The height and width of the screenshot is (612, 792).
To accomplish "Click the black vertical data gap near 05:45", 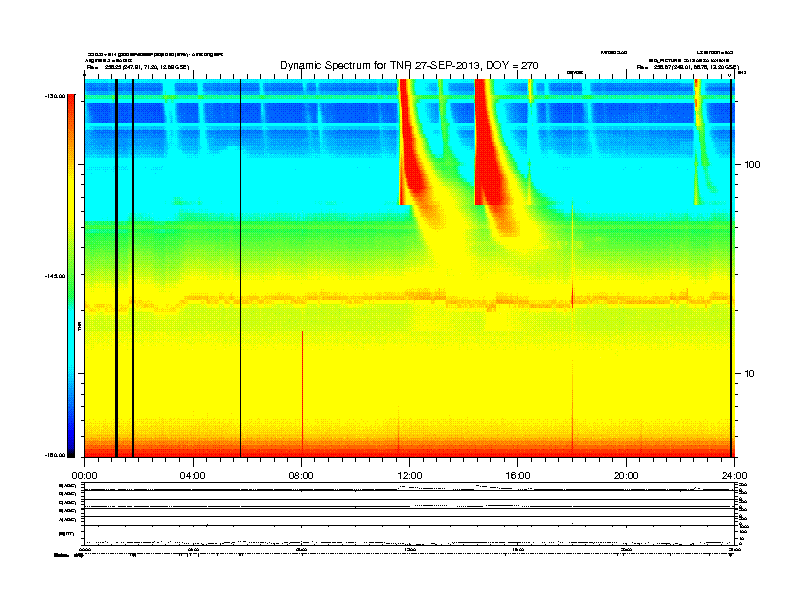I will (240, 270).
